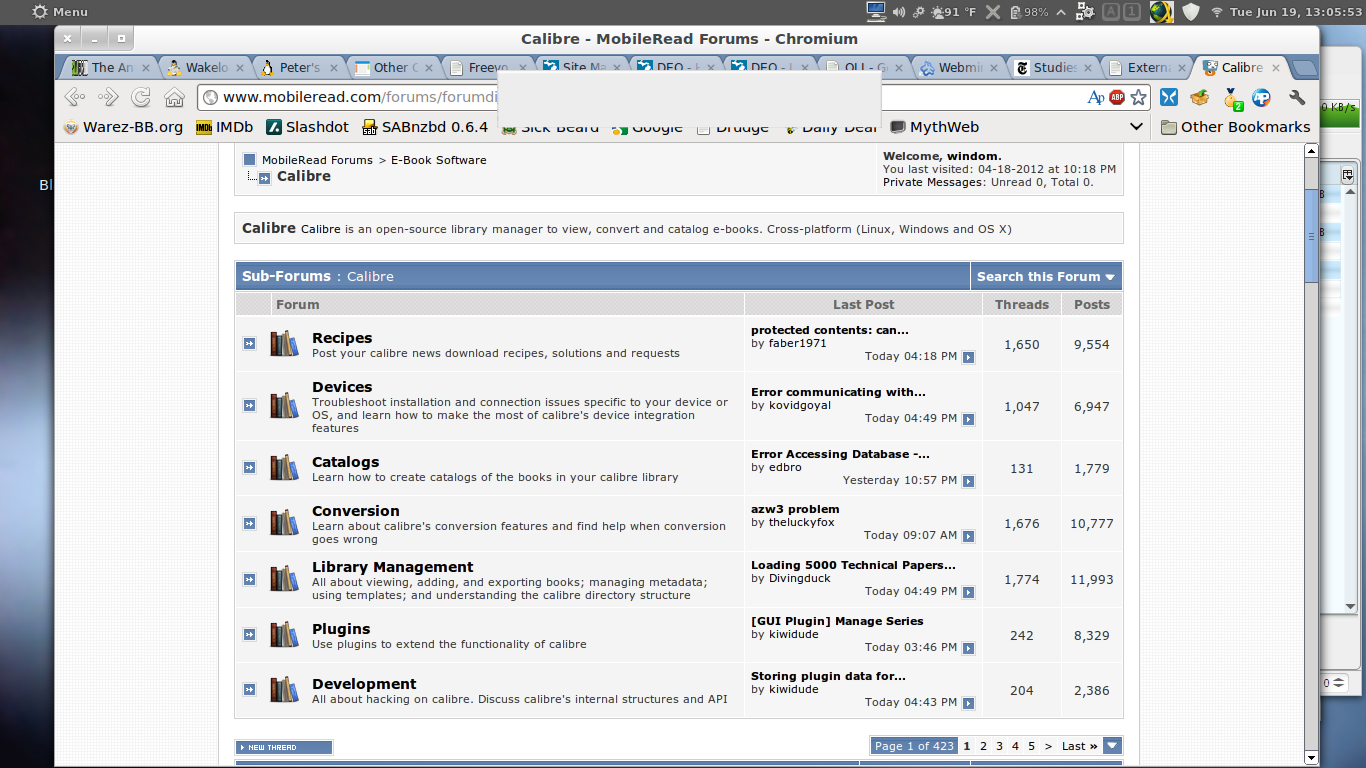
Task: Click the browser forward arrow
Action: click(107, 97)
